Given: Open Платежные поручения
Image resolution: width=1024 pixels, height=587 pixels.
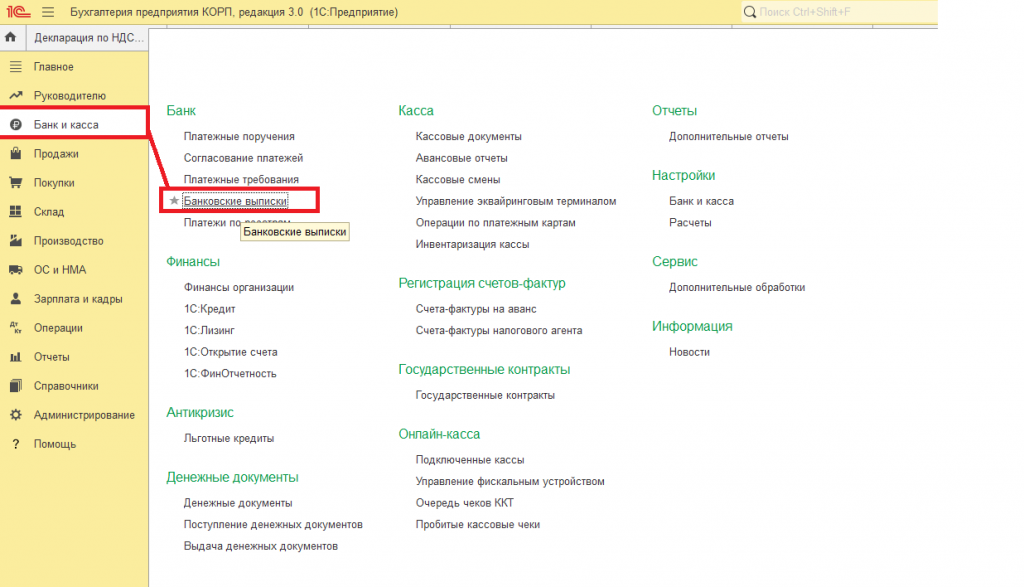Looking at the screenshot, I should 239,136.
